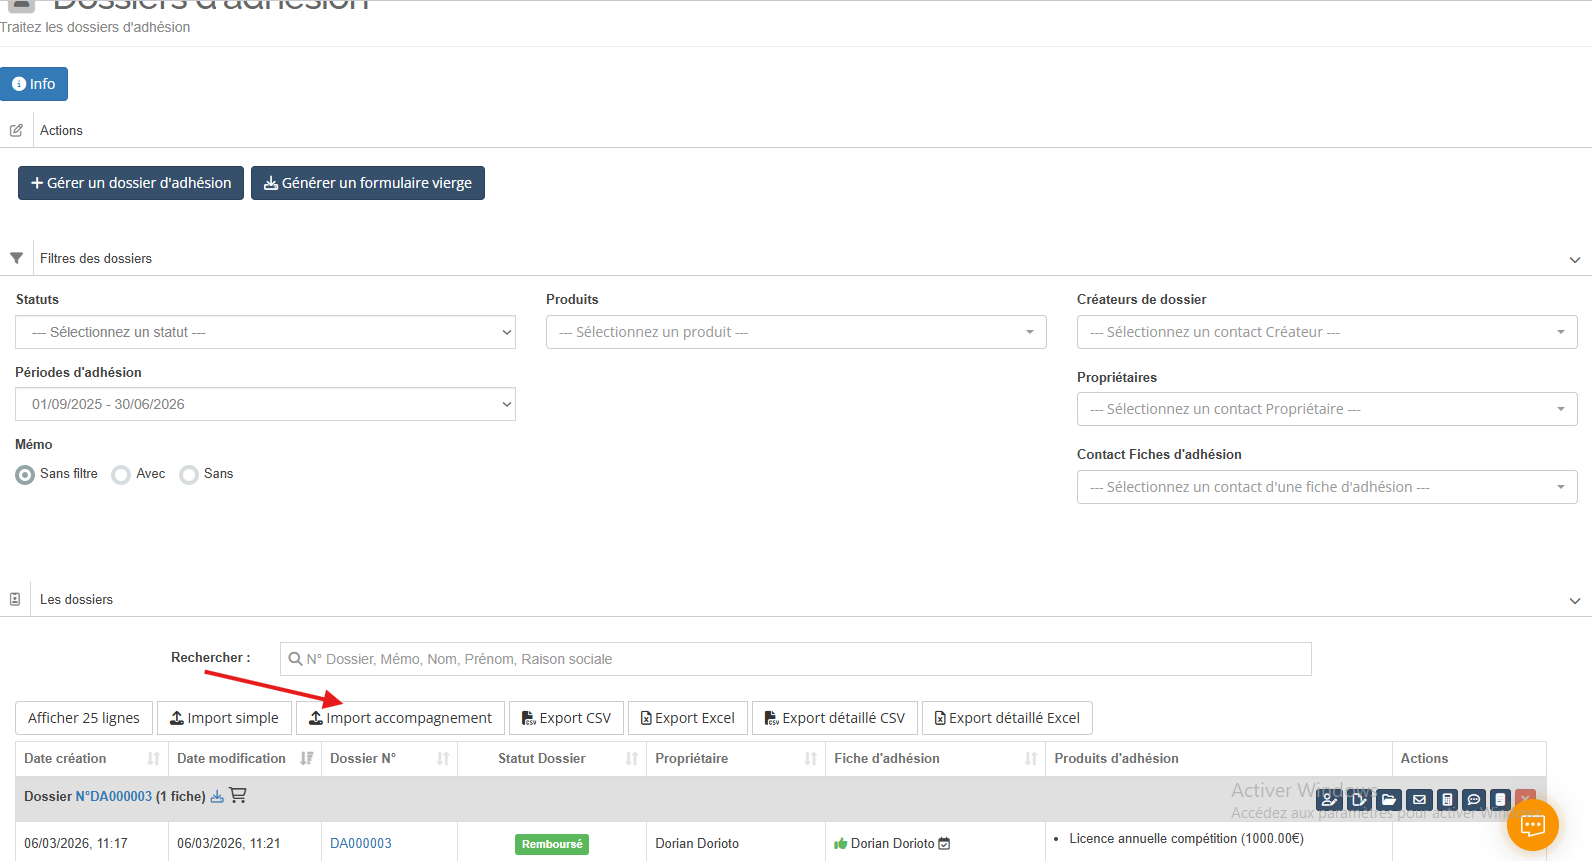The width and height of the screenshot is (1592, 861).
Task: Click the shopping cart icon beside dossier
Action: pyautogui.click(x=238, y=796)
